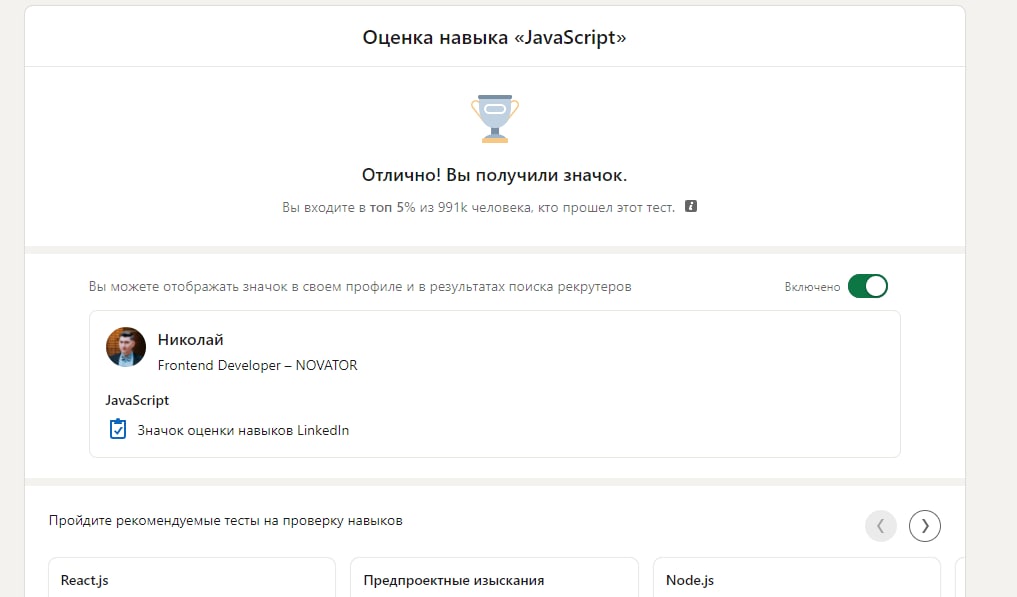Click the LinkedIn skill badge clipboard icon

pyautogui.click(x=117, y=430)
